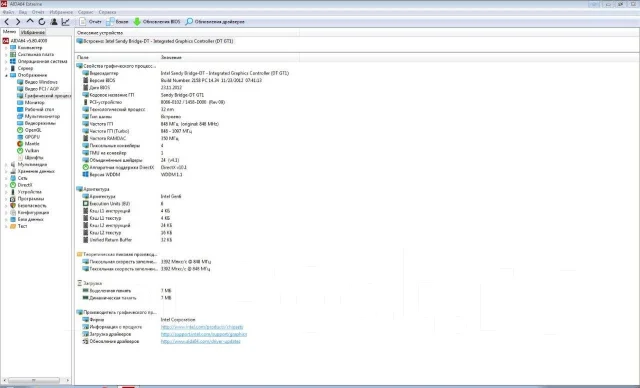The height and width of the screenshot is (388, 640).
Task: Expand the Операционная система tree node
Action: (x=6, y=62)
